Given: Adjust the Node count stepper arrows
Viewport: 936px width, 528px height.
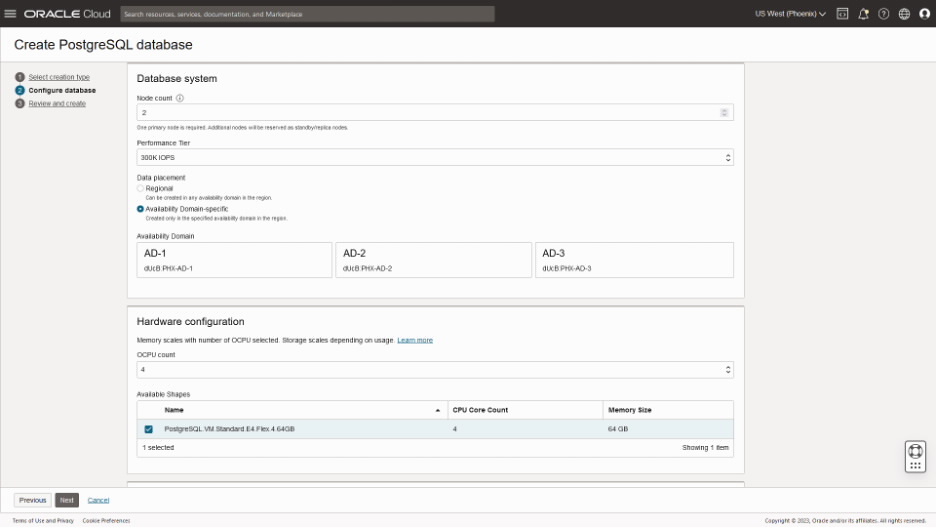Looking at the screenshot, I should click(x=724, y=112).
